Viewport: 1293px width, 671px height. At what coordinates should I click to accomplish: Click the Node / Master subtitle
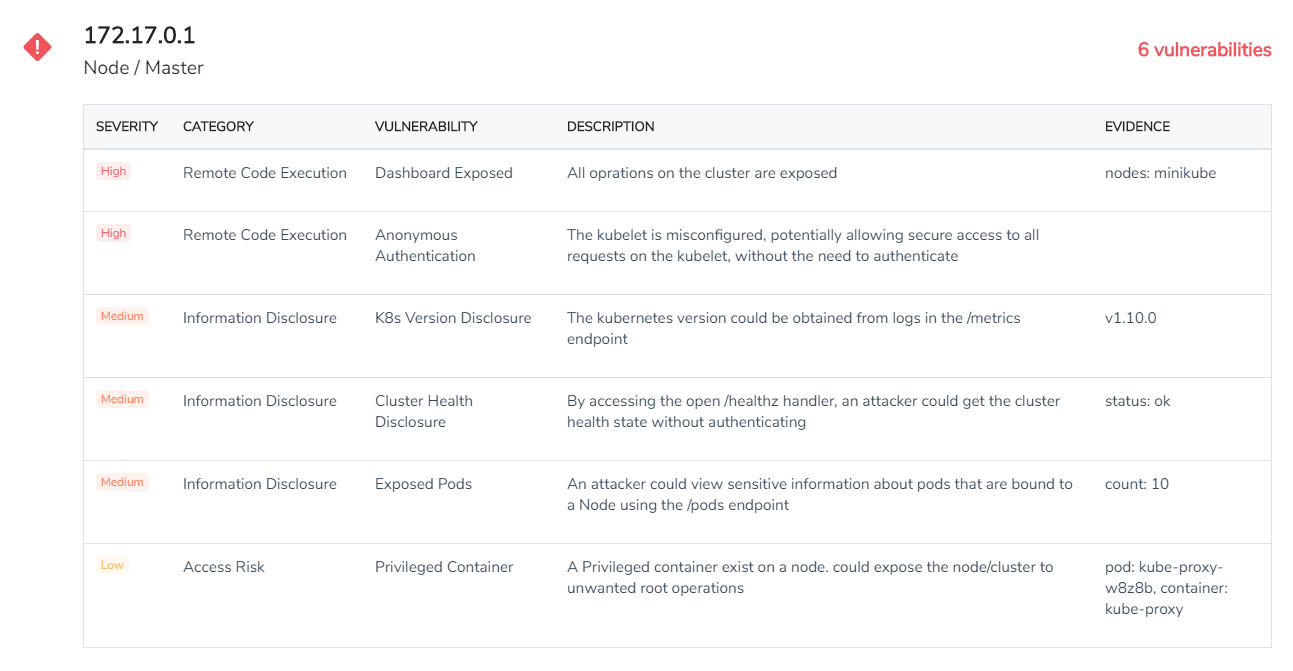pyautogui.click(x=143, y=68)
